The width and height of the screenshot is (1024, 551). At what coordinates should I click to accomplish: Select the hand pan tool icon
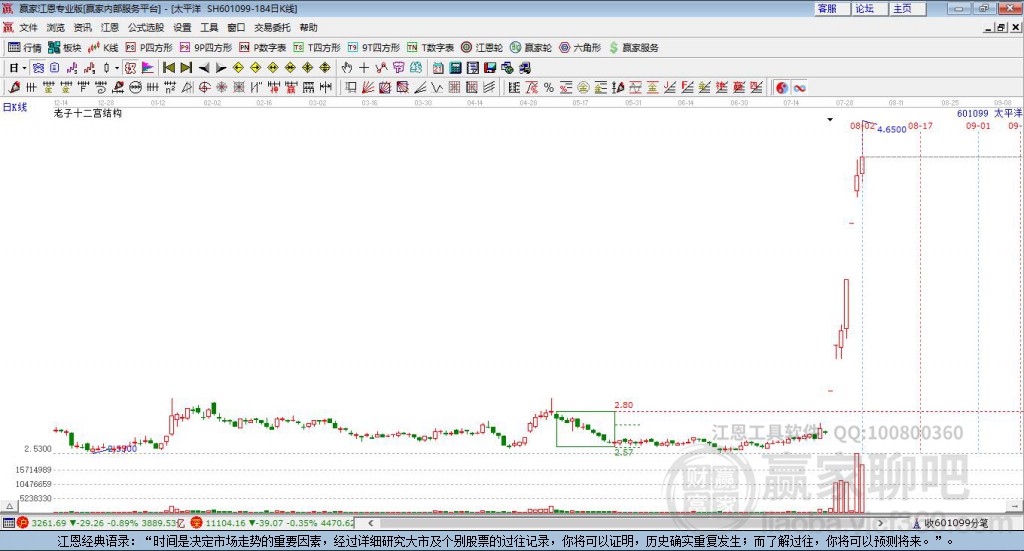(x=347, y=68)
